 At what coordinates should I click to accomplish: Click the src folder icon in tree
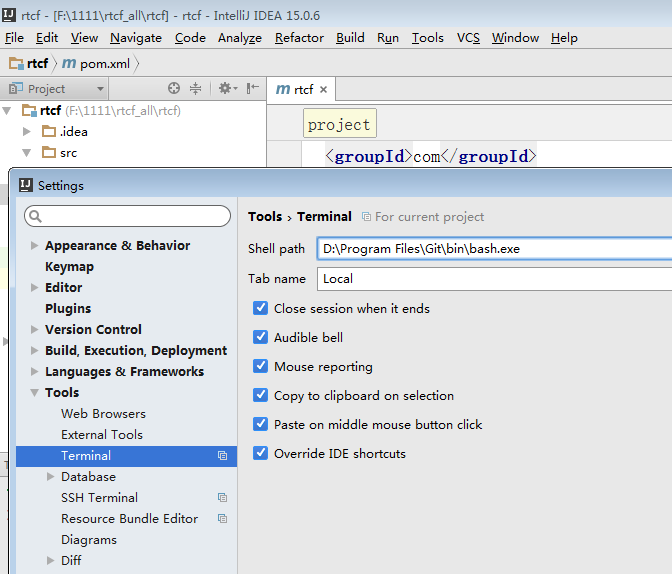(49, 152)
